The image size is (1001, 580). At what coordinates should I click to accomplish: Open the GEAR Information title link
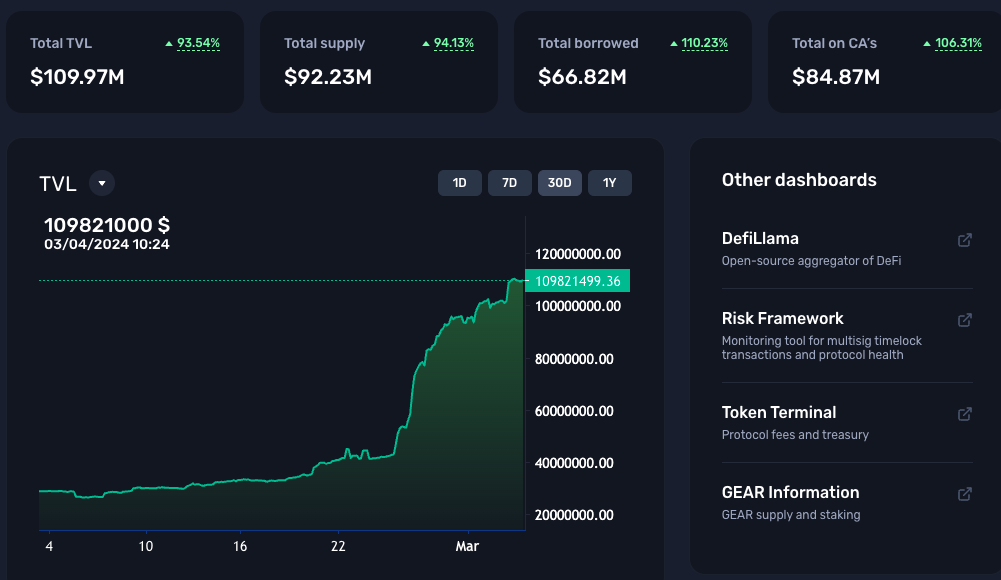(790, 493)
